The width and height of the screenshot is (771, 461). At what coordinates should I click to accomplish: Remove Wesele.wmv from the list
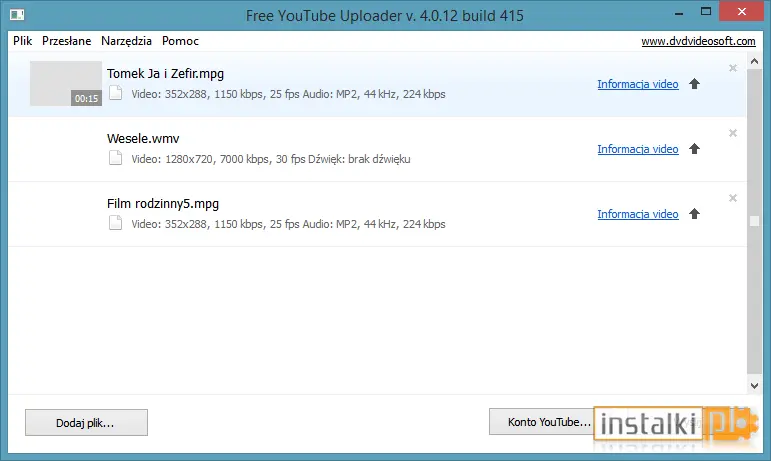click(x=733, y=133)
